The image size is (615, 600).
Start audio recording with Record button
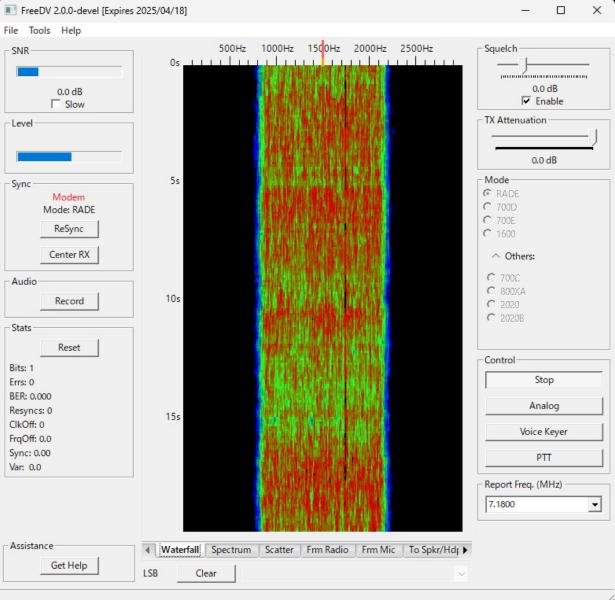[69, 301]
